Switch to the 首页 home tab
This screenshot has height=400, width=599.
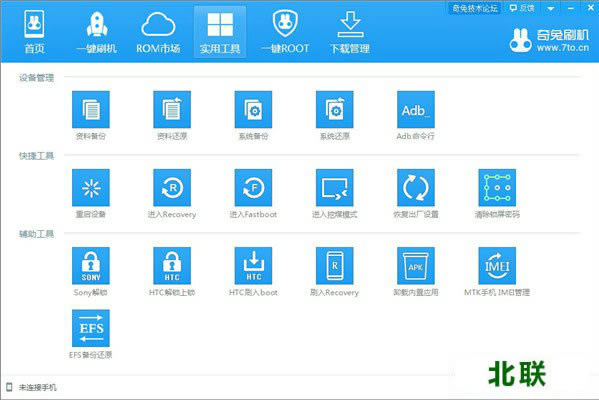[x=34, y=32]
